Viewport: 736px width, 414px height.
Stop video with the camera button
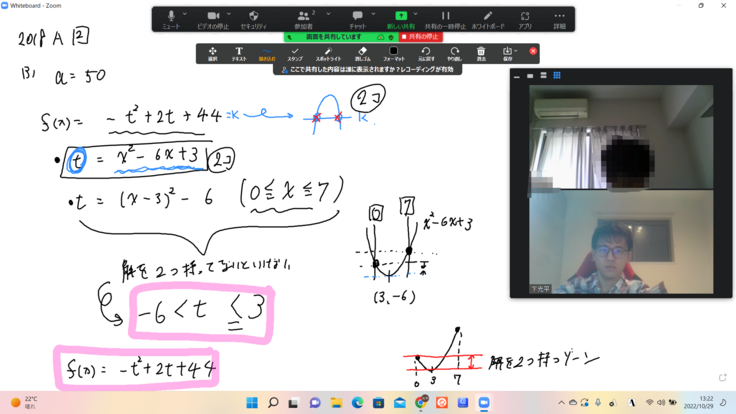[213, 18]
